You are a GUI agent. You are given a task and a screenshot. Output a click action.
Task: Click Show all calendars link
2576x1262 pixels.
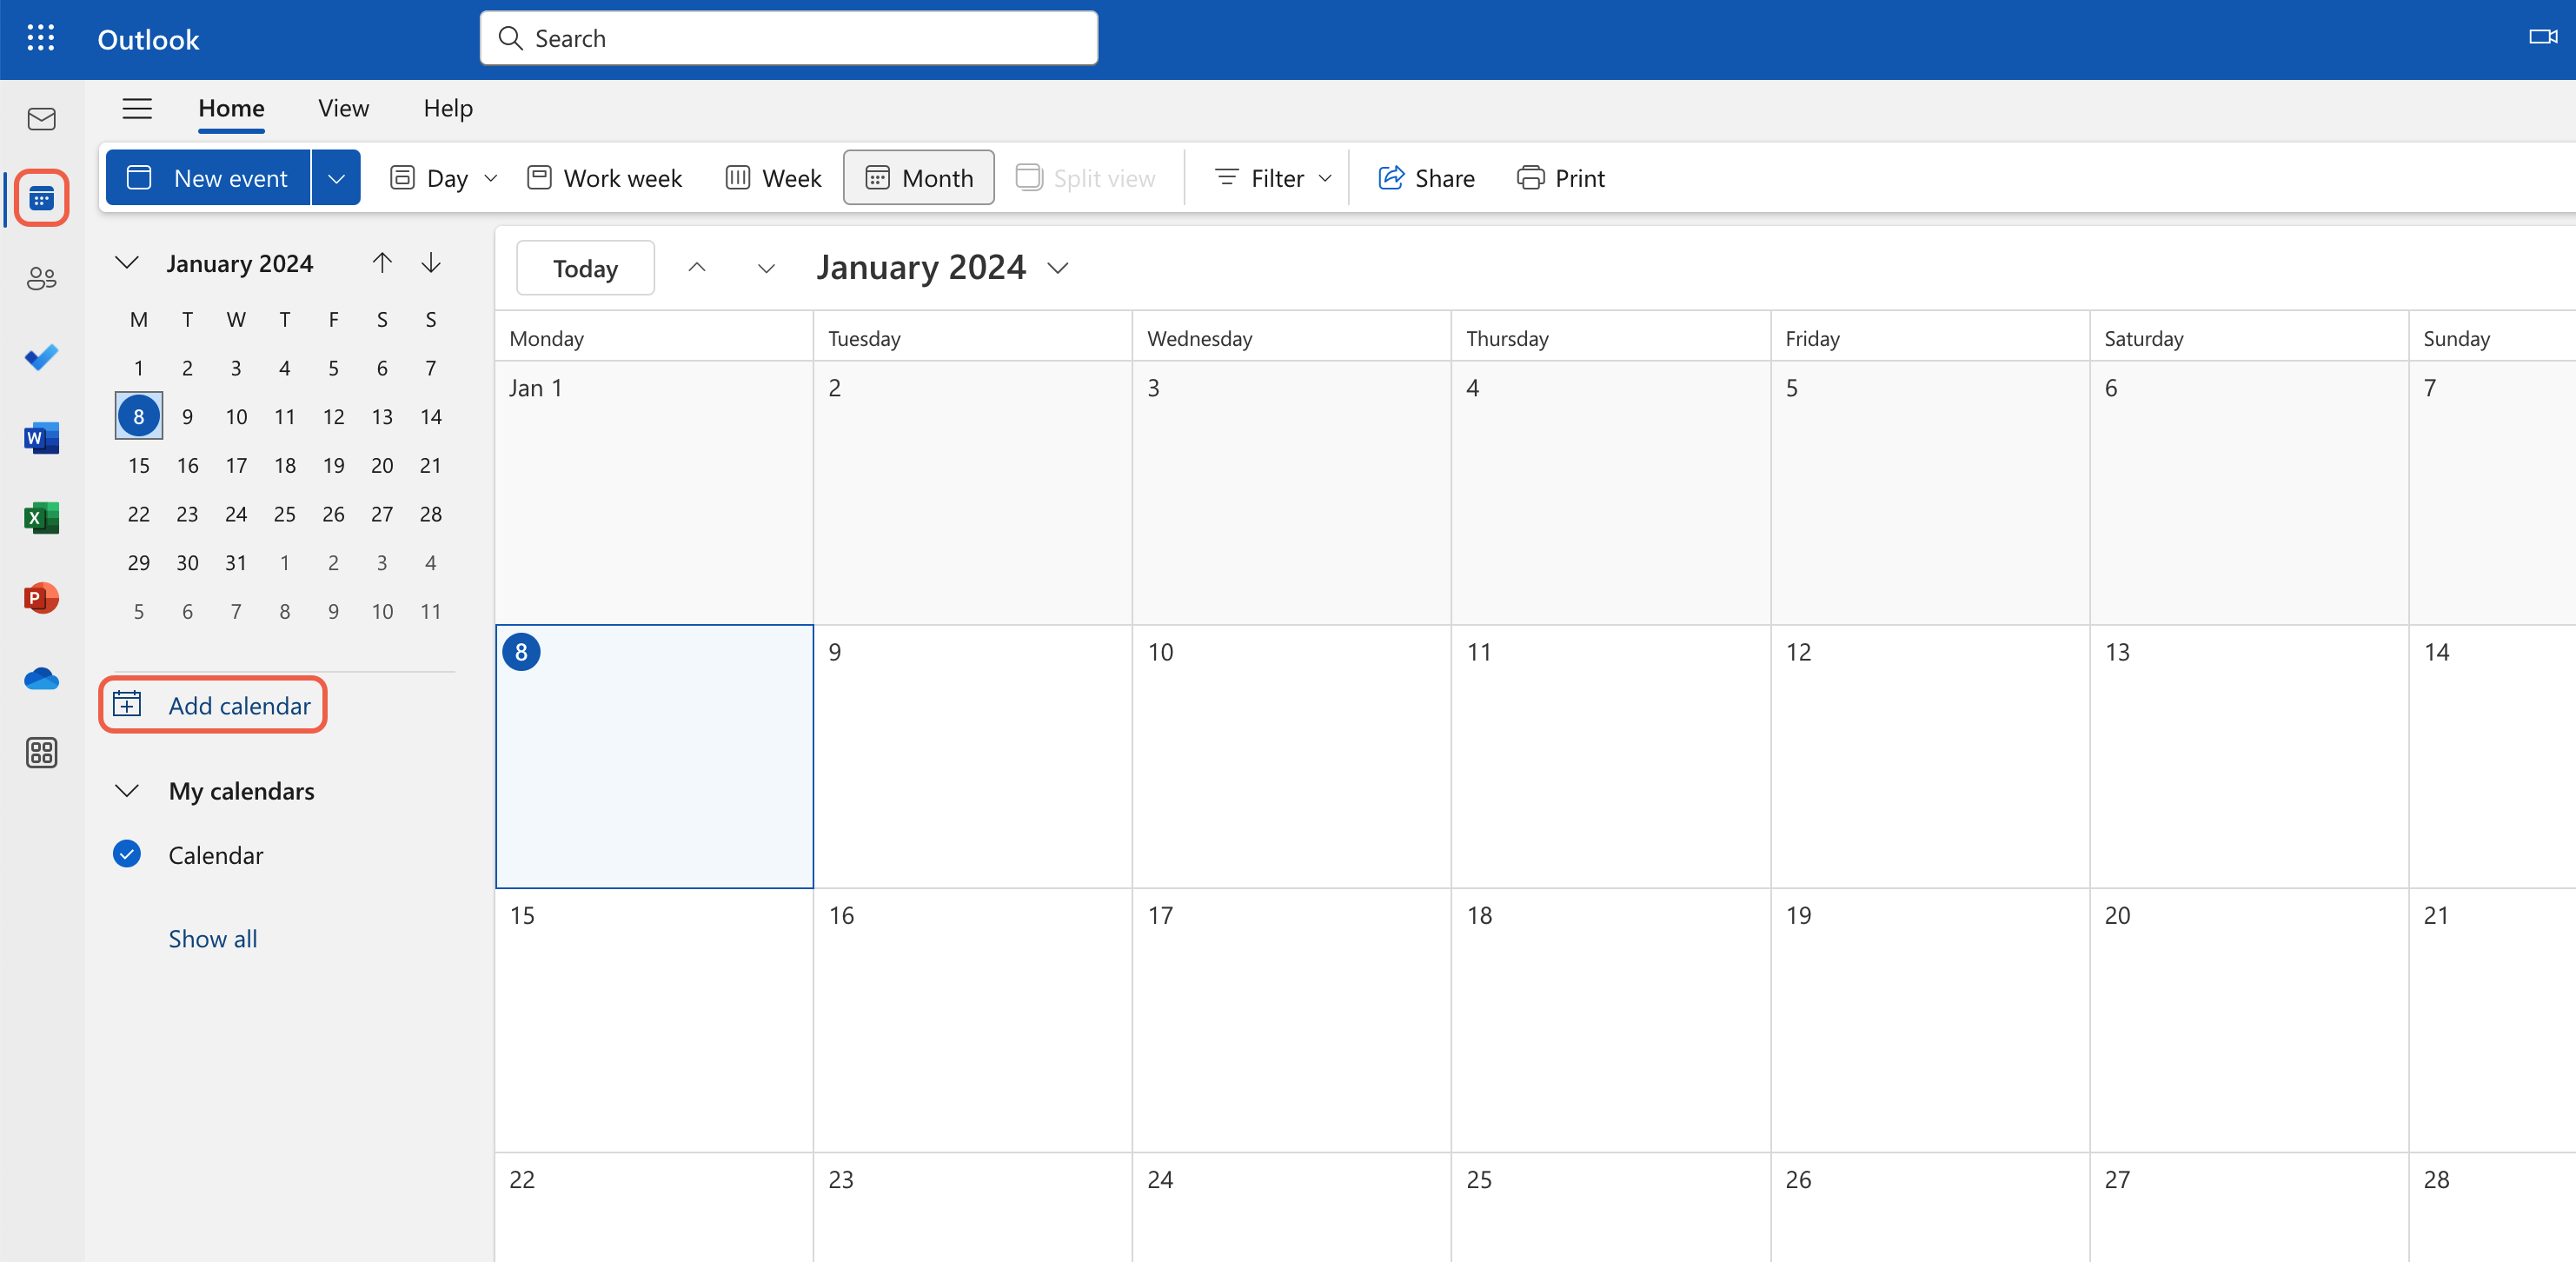click(212, 937)
